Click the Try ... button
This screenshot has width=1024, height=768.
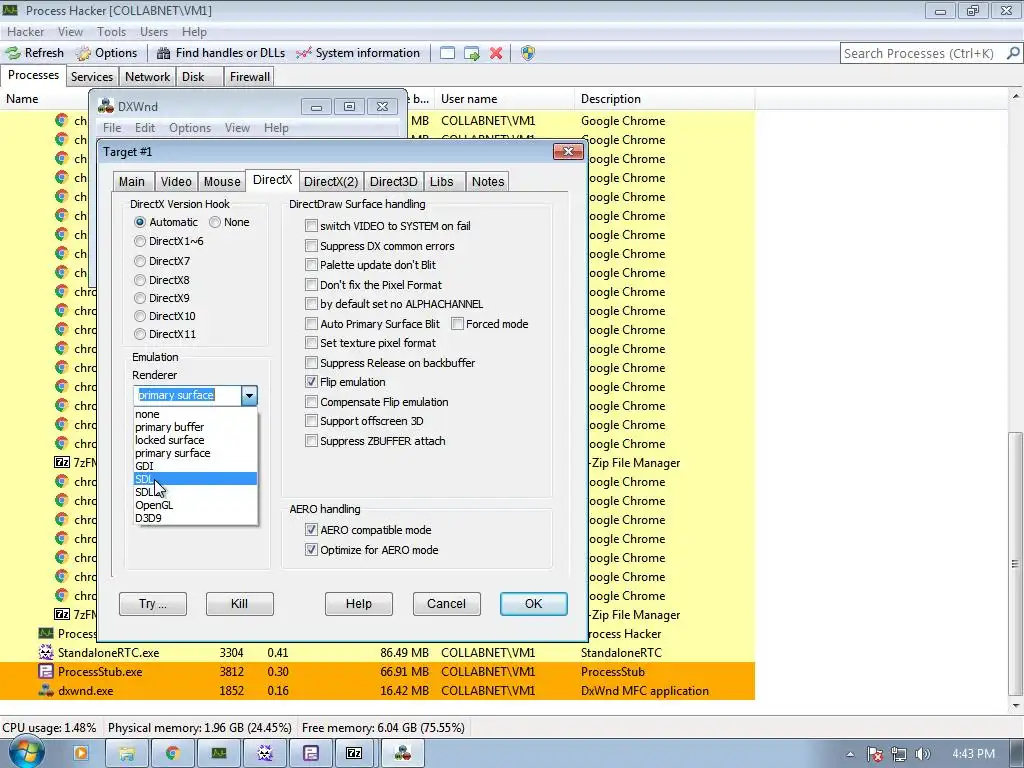point(153,603)
